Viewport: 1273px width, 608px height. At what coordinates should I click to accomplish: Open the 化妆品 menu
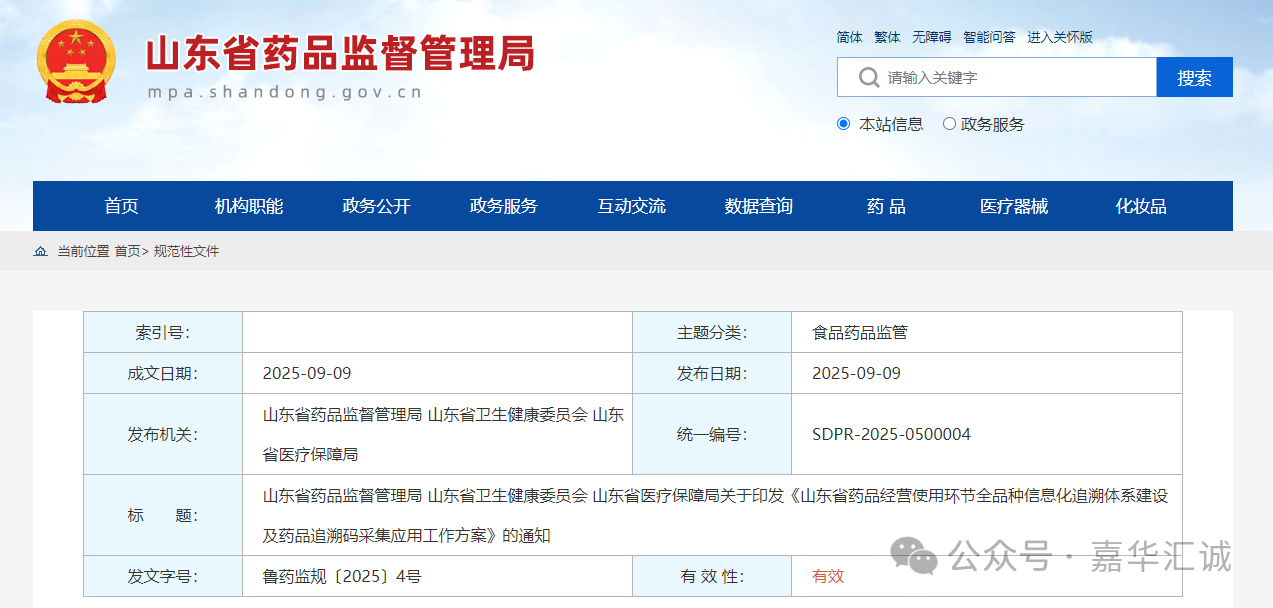(1139, 206)
